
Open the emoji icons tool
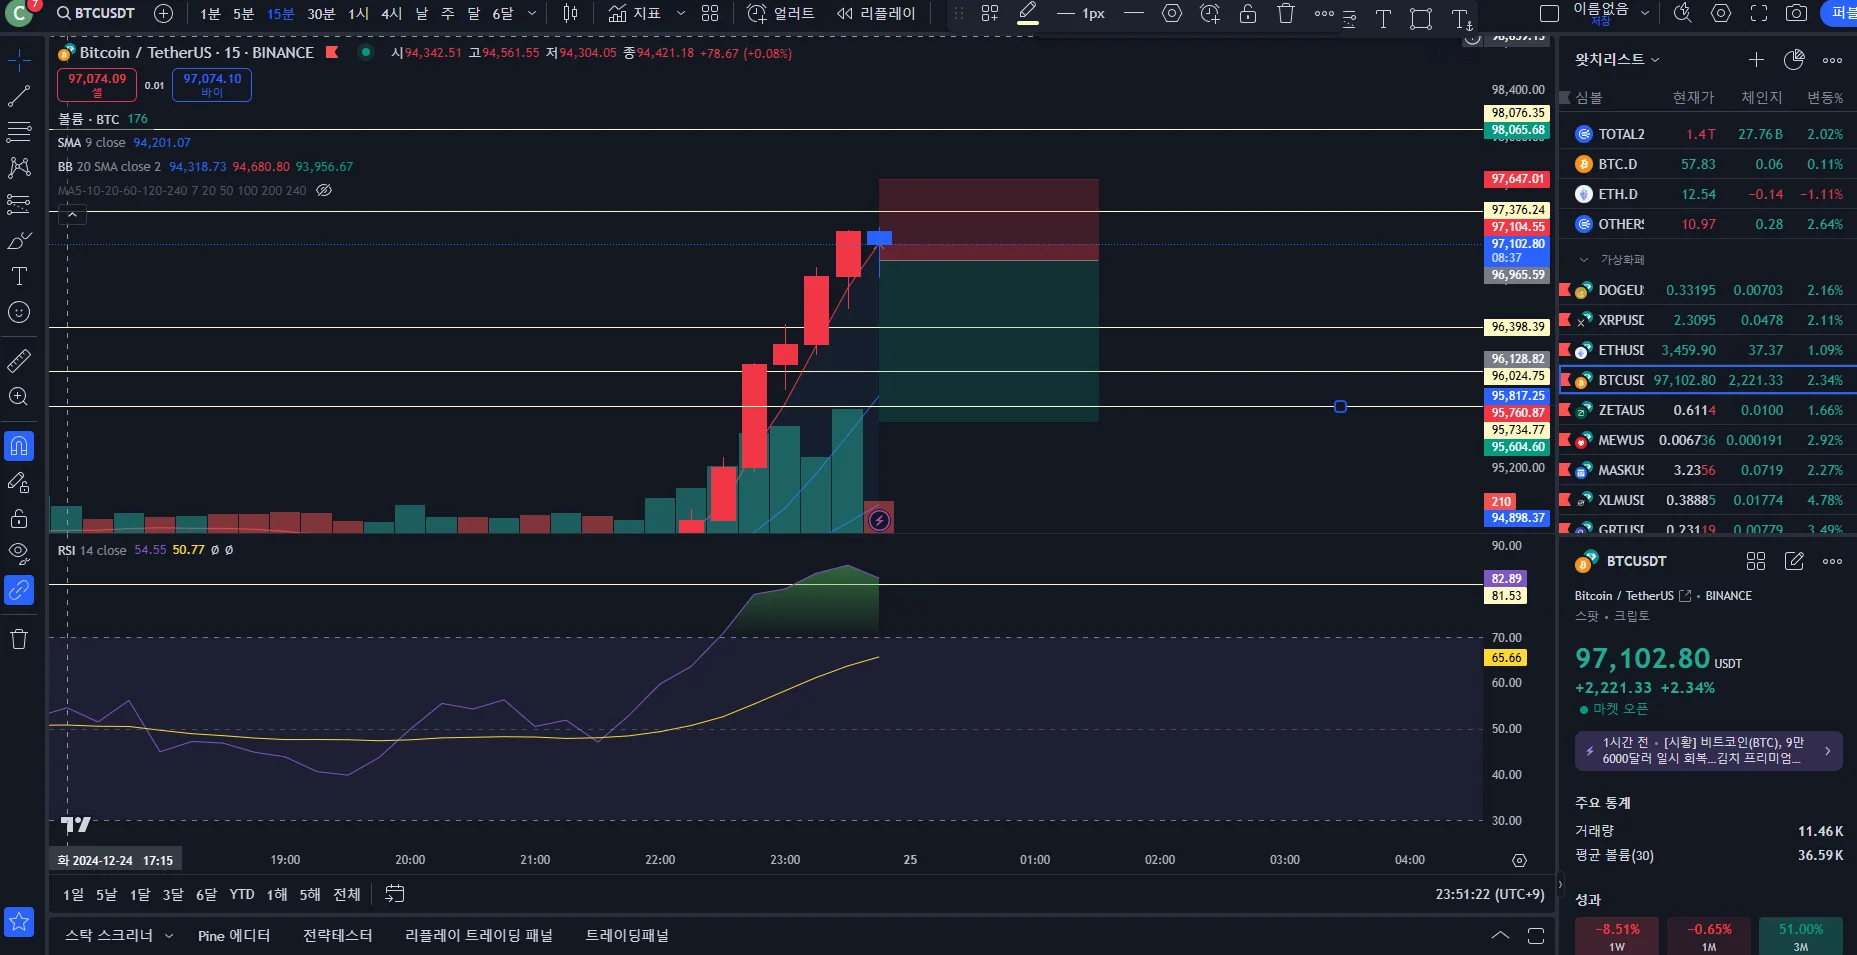point(19,312)
